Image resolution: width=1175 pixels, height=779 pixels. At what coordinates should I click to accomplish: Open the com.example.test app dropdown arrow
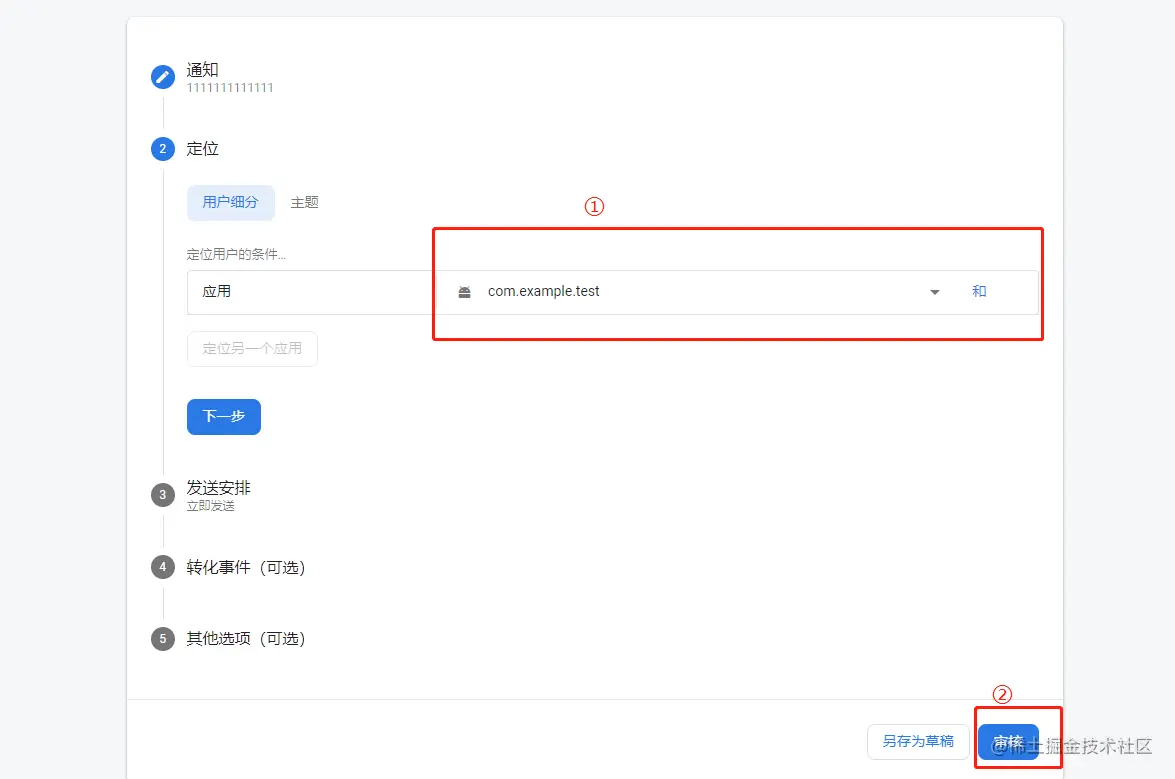tap(934, 291)
